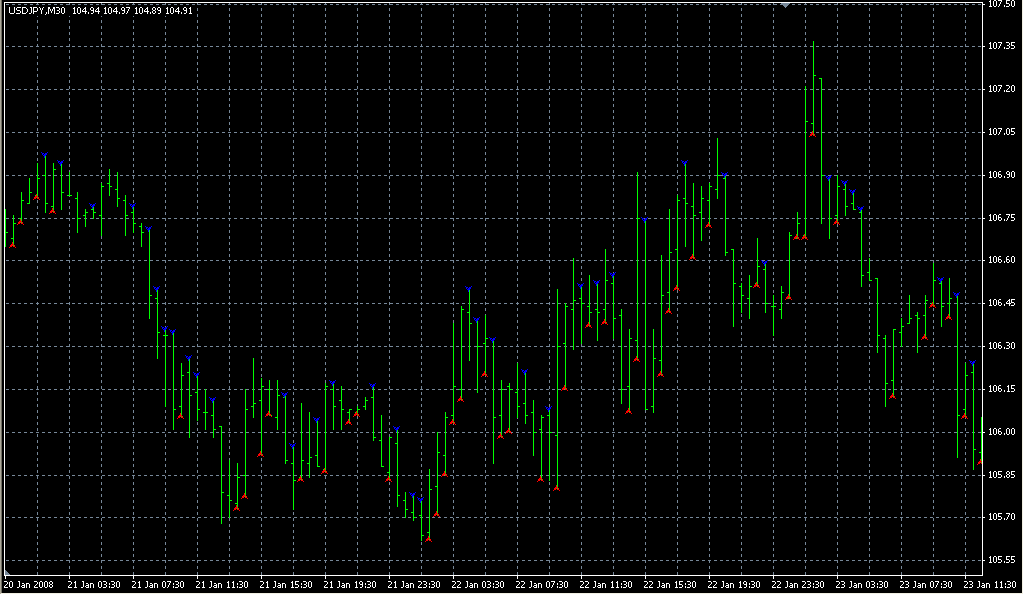Click the 21 Jan 15:30 time label
This screenshot has width=1024, height=594.
tap(285, 585)
